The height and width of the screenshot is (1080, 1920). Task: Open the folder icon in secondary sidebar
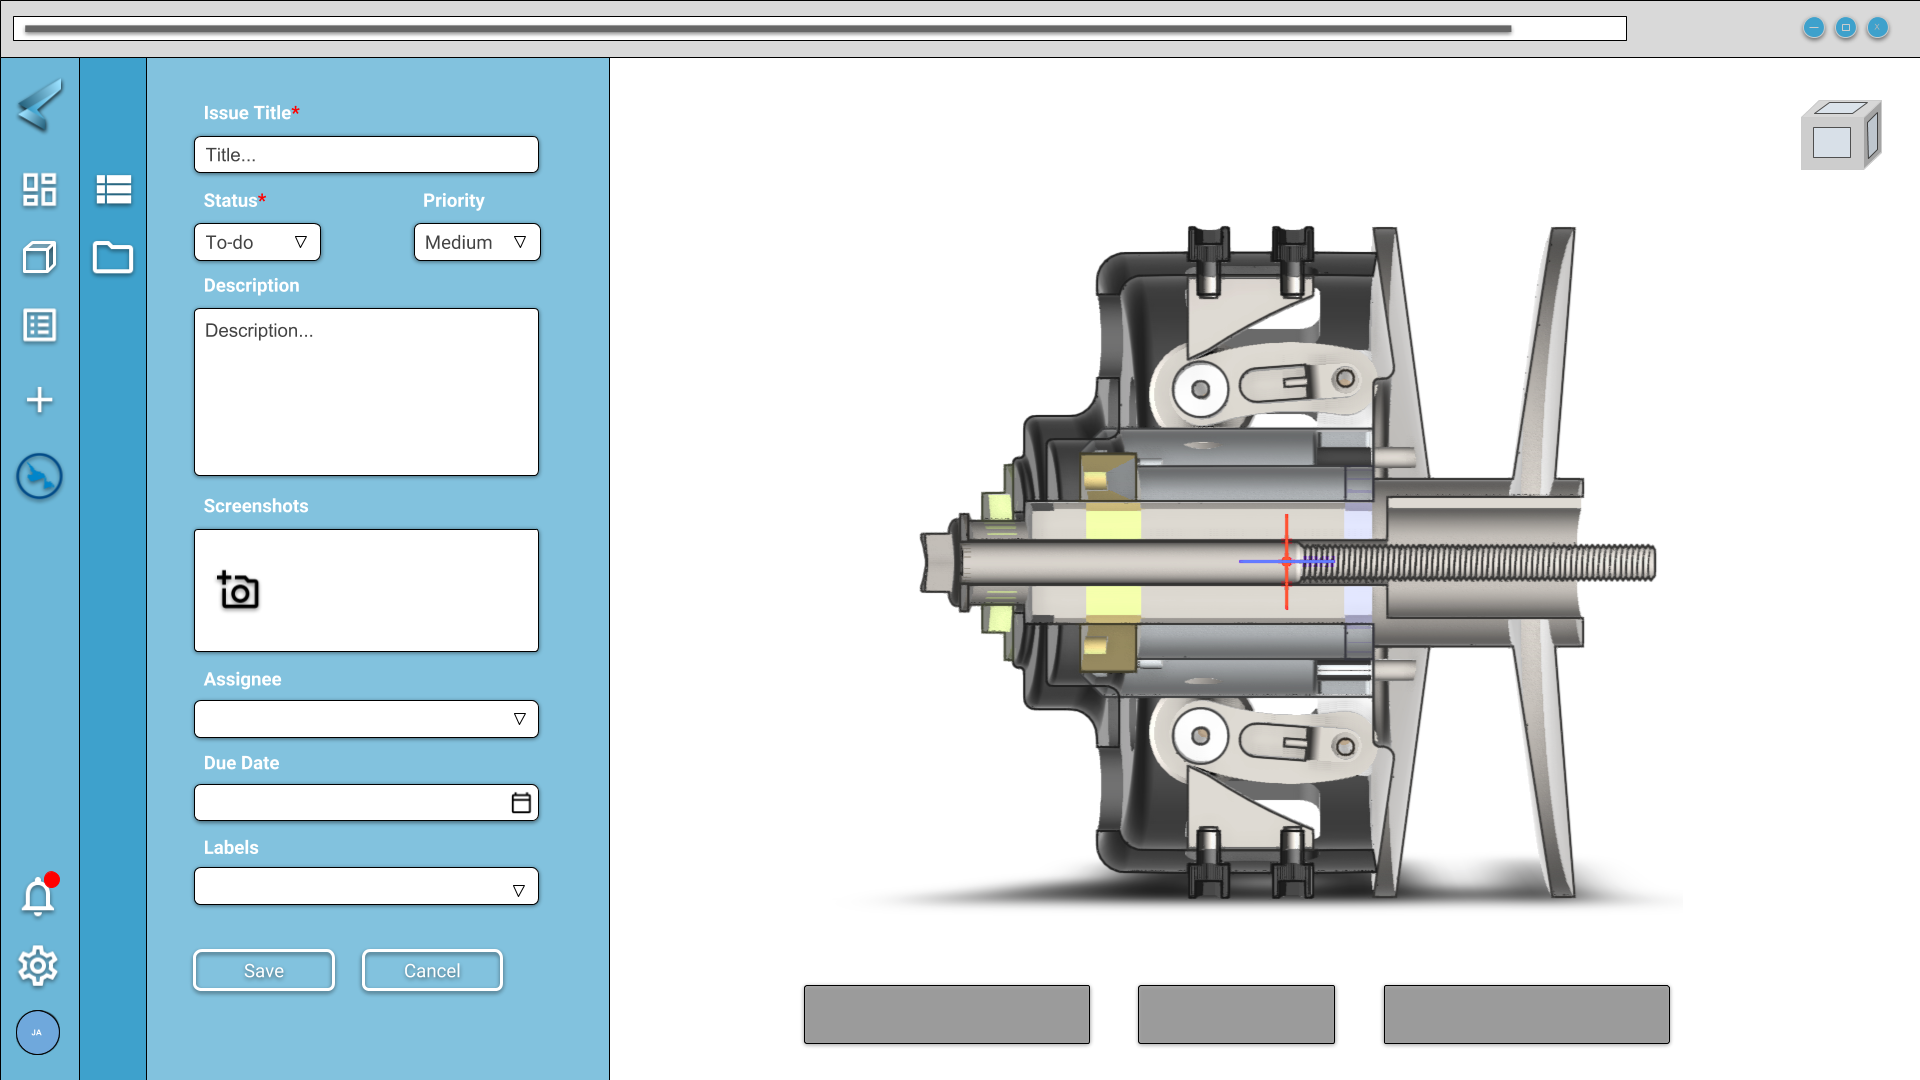pos(113,257)
